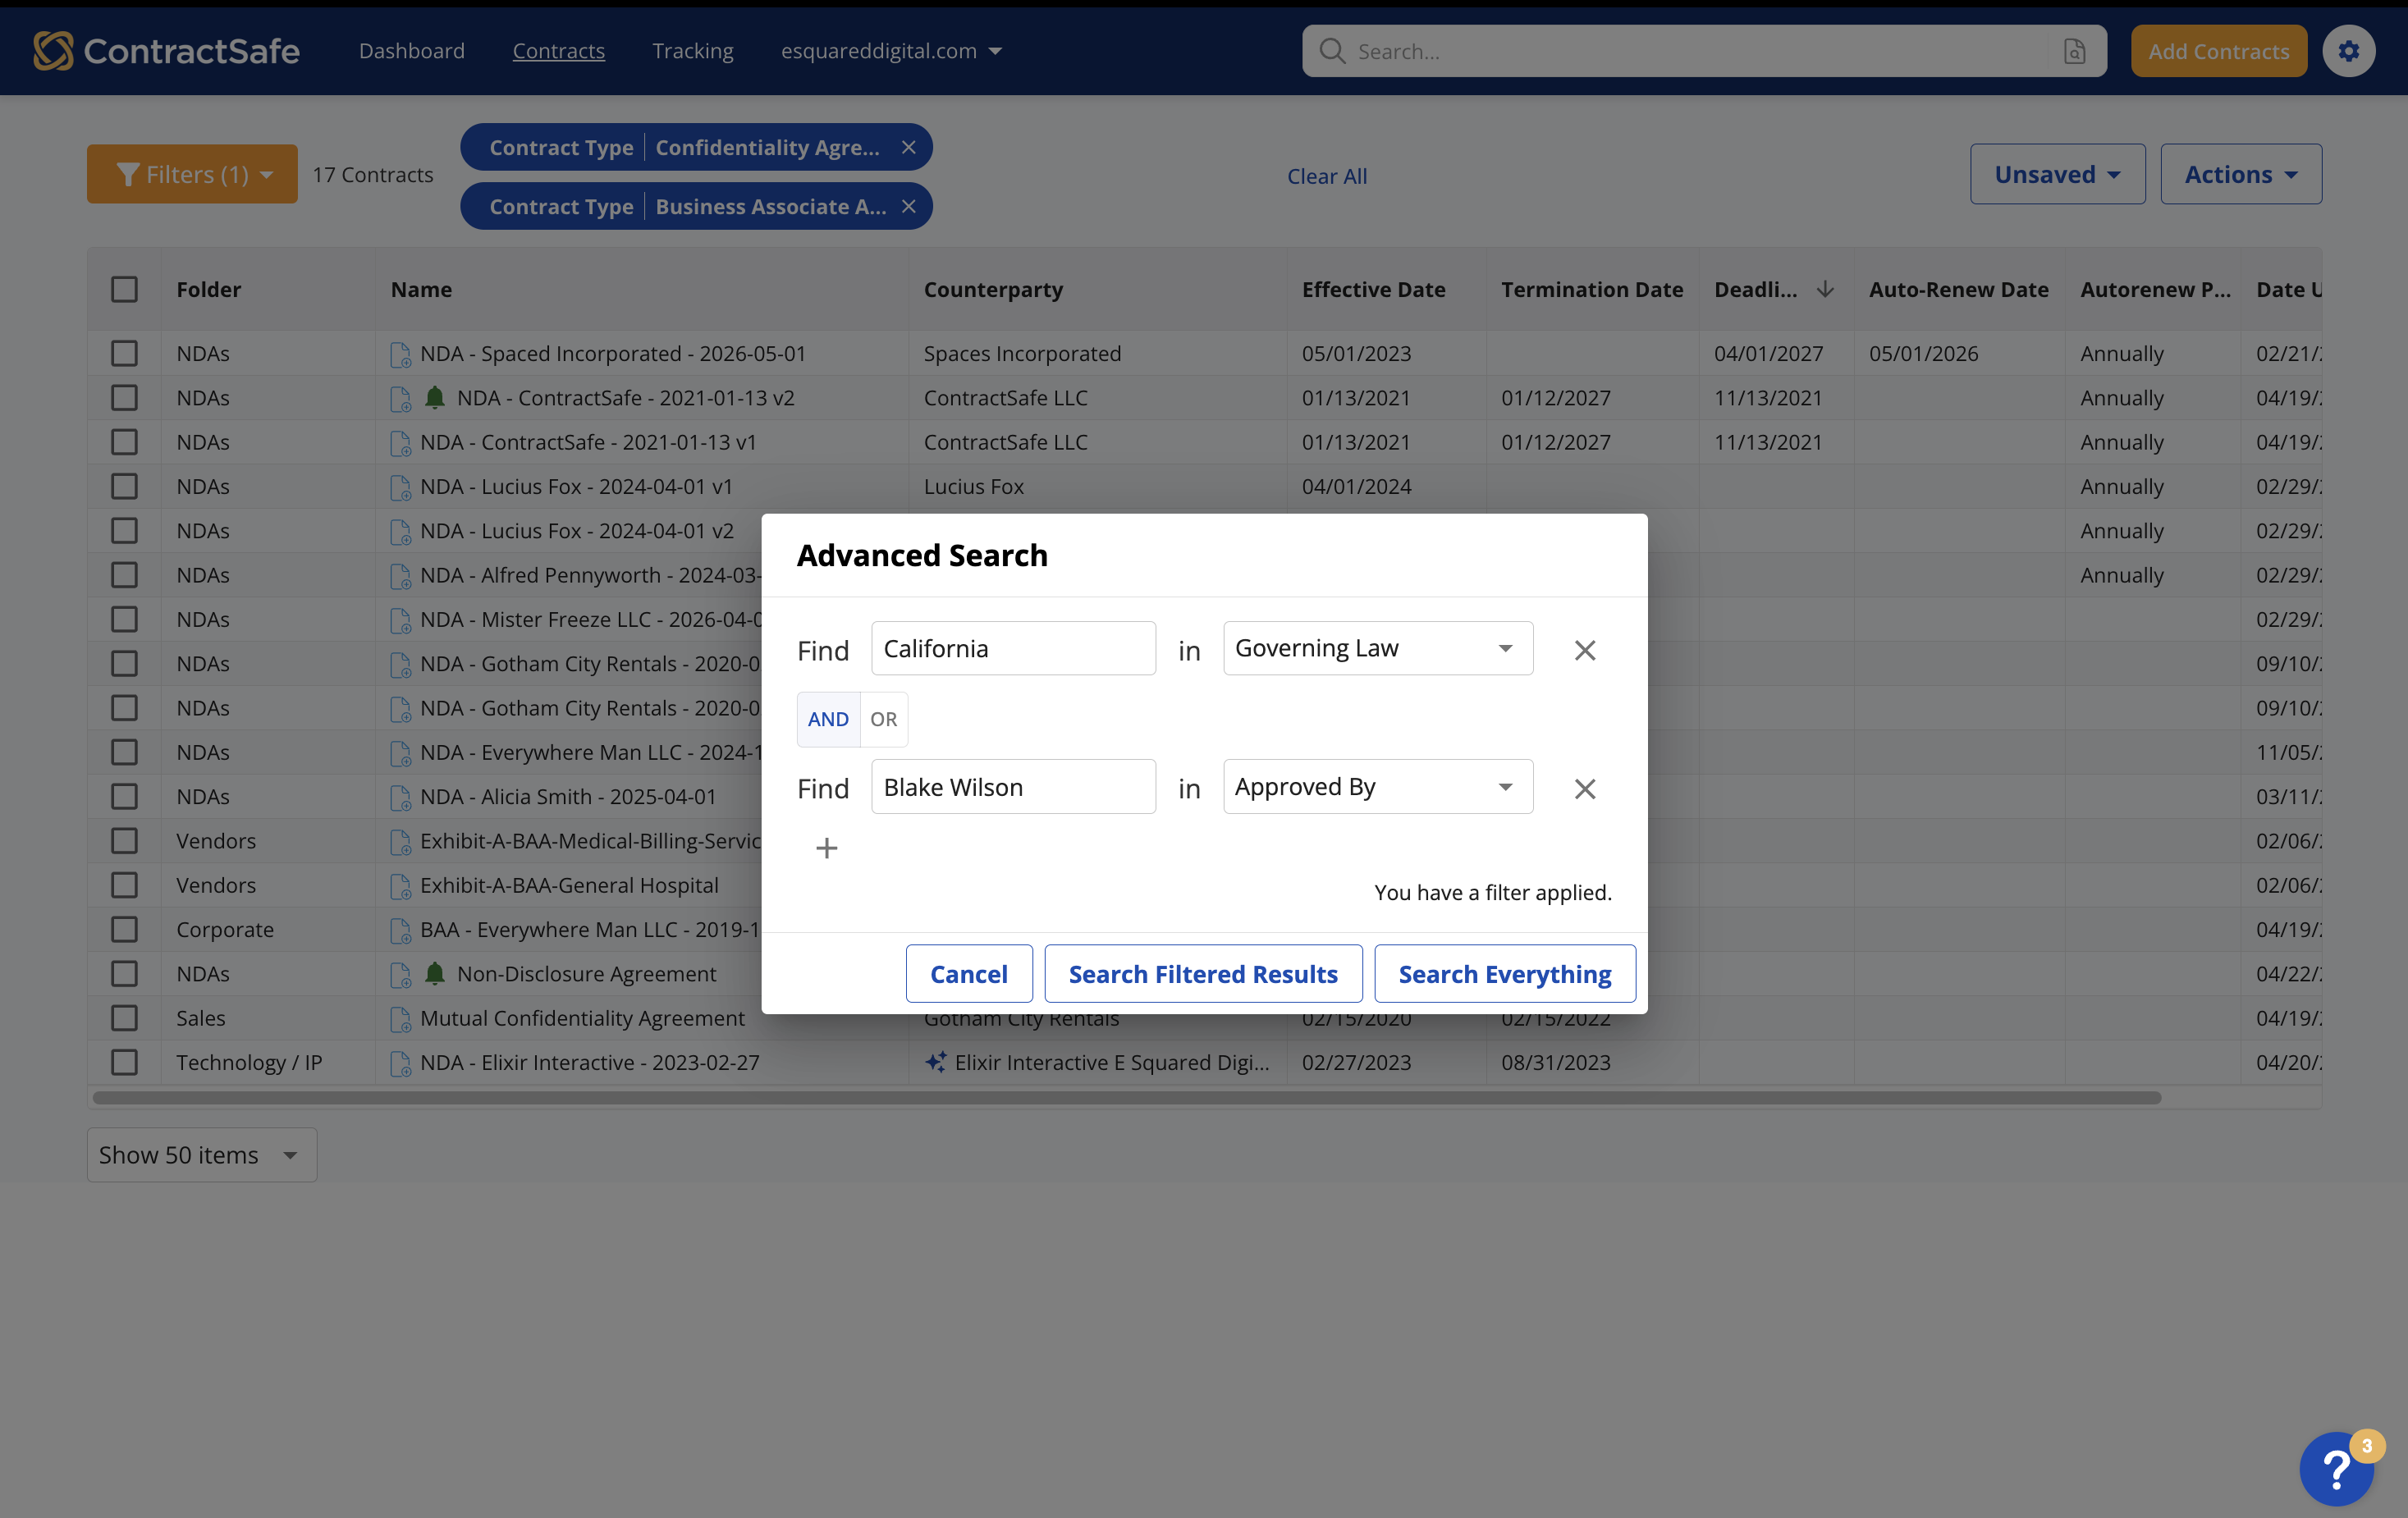Click the Blake Wilson find text field
The image size is (2408, 1518).
pos(1013,787)
